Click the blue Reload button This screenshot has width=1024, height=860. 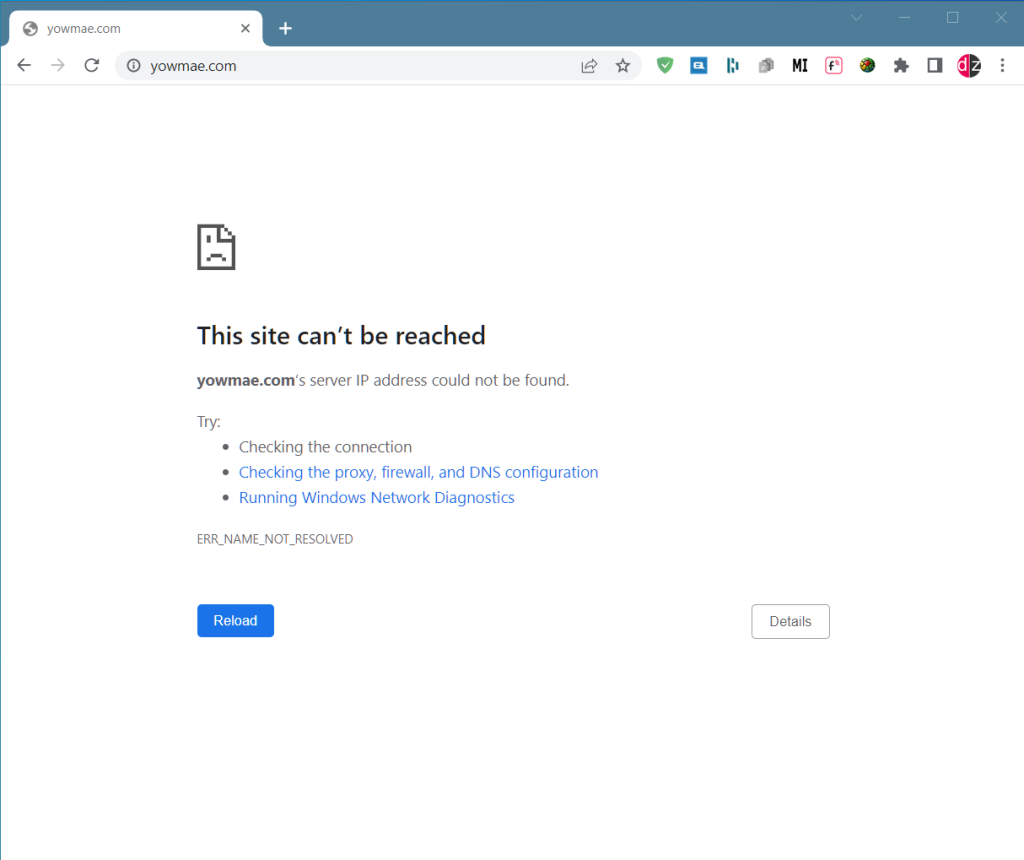click(x=236, y=620)
